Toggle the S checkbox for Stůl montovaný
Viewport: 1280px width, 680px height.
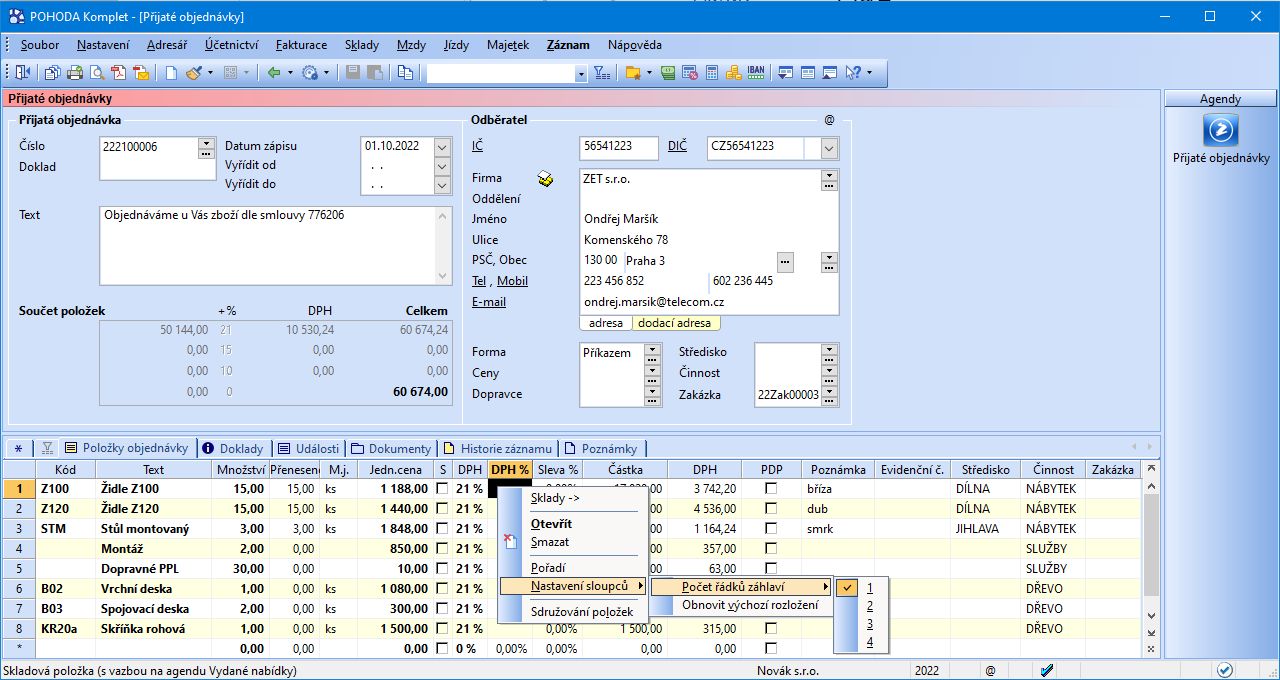coord(443,529)
